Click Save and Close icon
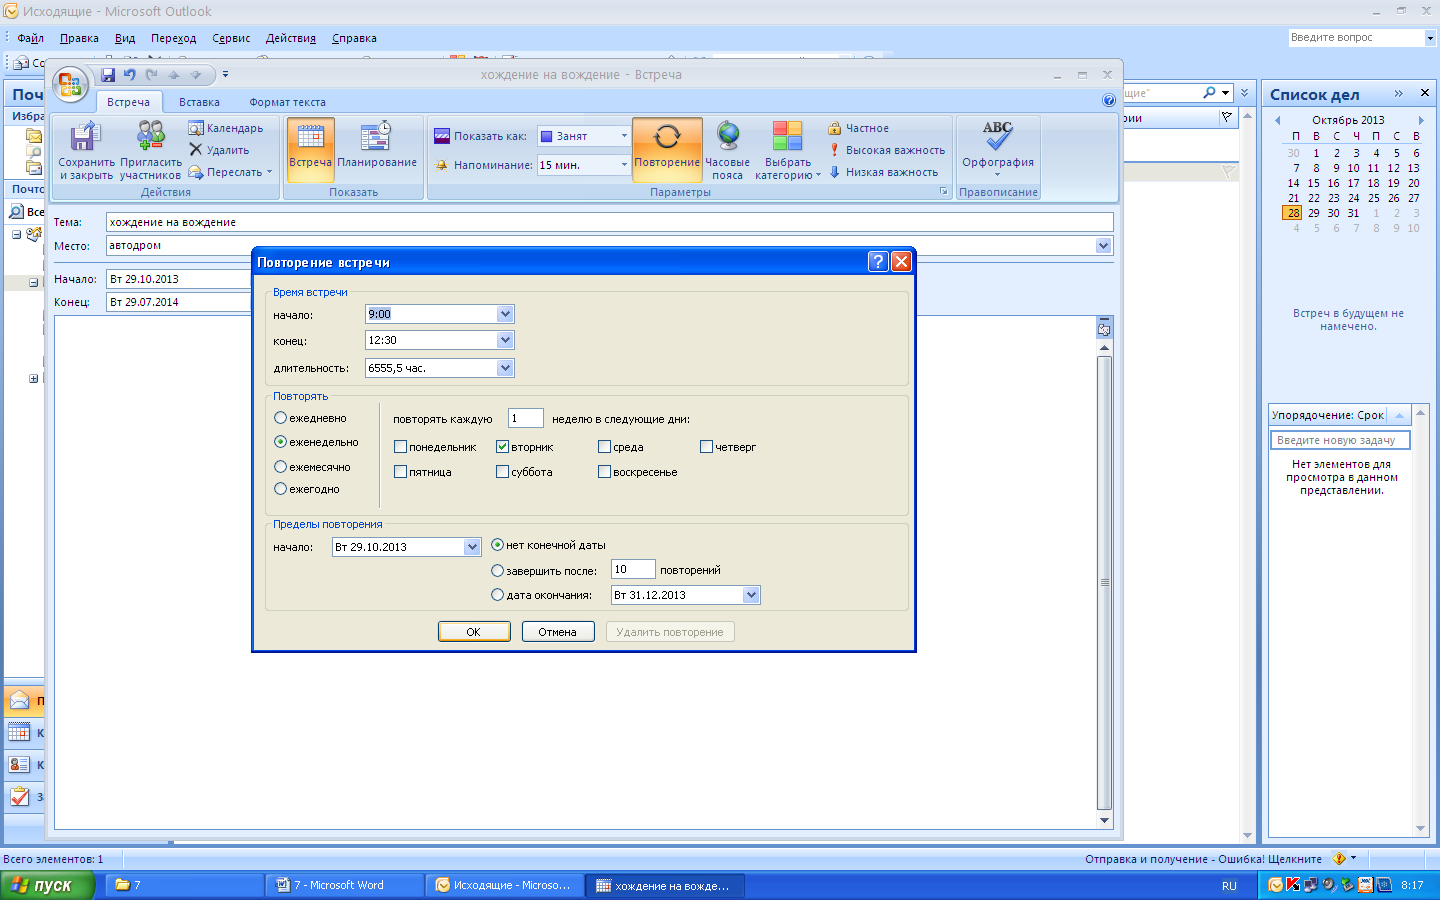1440x900 pixels. pos(86,151)
